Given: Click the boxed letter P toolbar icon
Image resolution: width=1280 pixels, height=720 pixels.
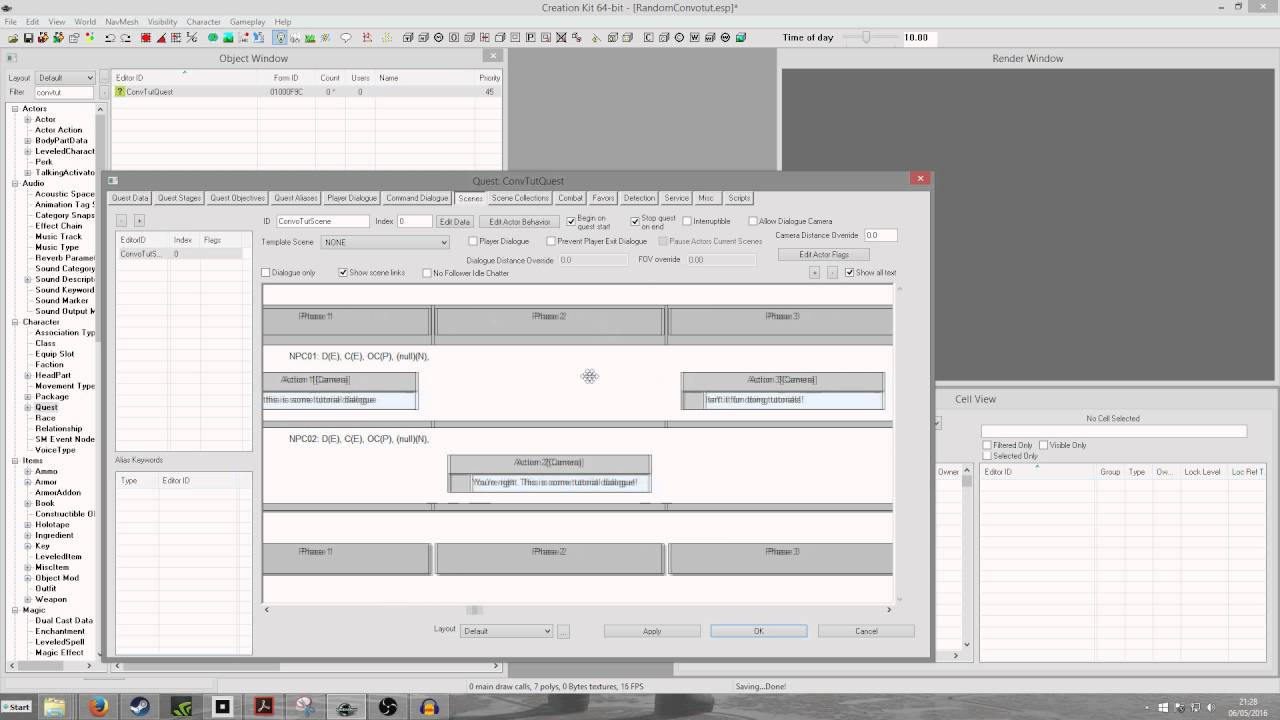Looking at the screenshot, I should 530,38.
